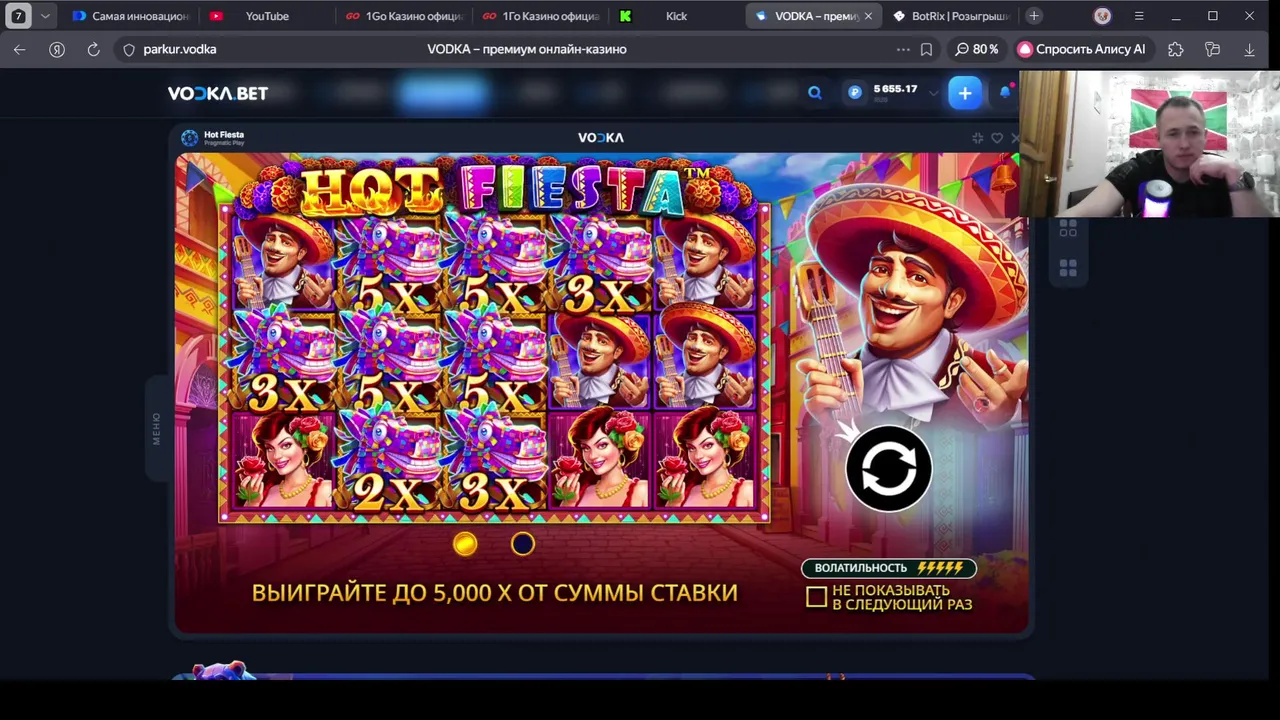The width and height of the screenshot is (1280, 720).
Task: Open the casino site search icon
Action: [815, 93]
